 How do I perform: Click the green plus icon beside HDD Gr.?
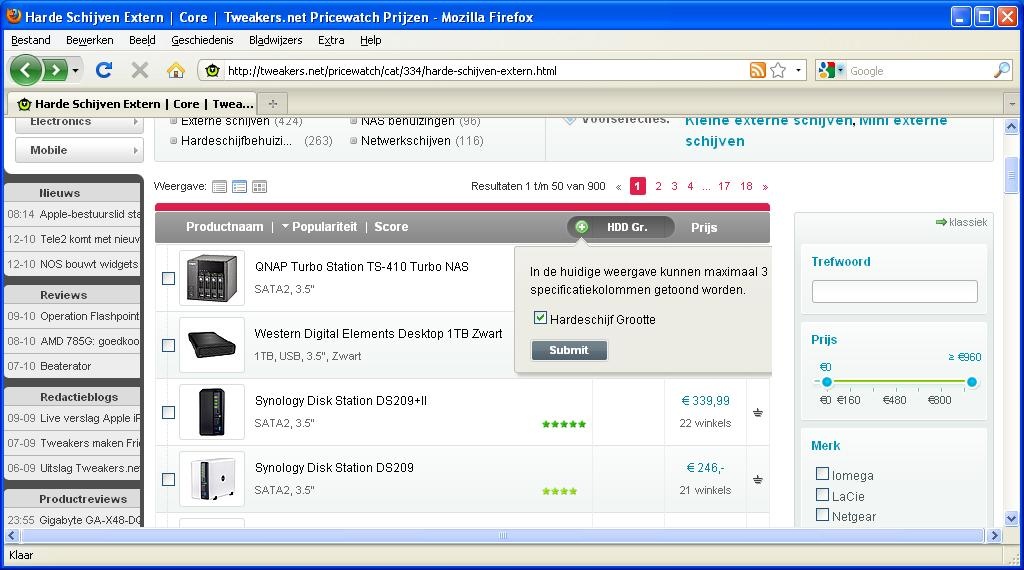tap(581, 227)
